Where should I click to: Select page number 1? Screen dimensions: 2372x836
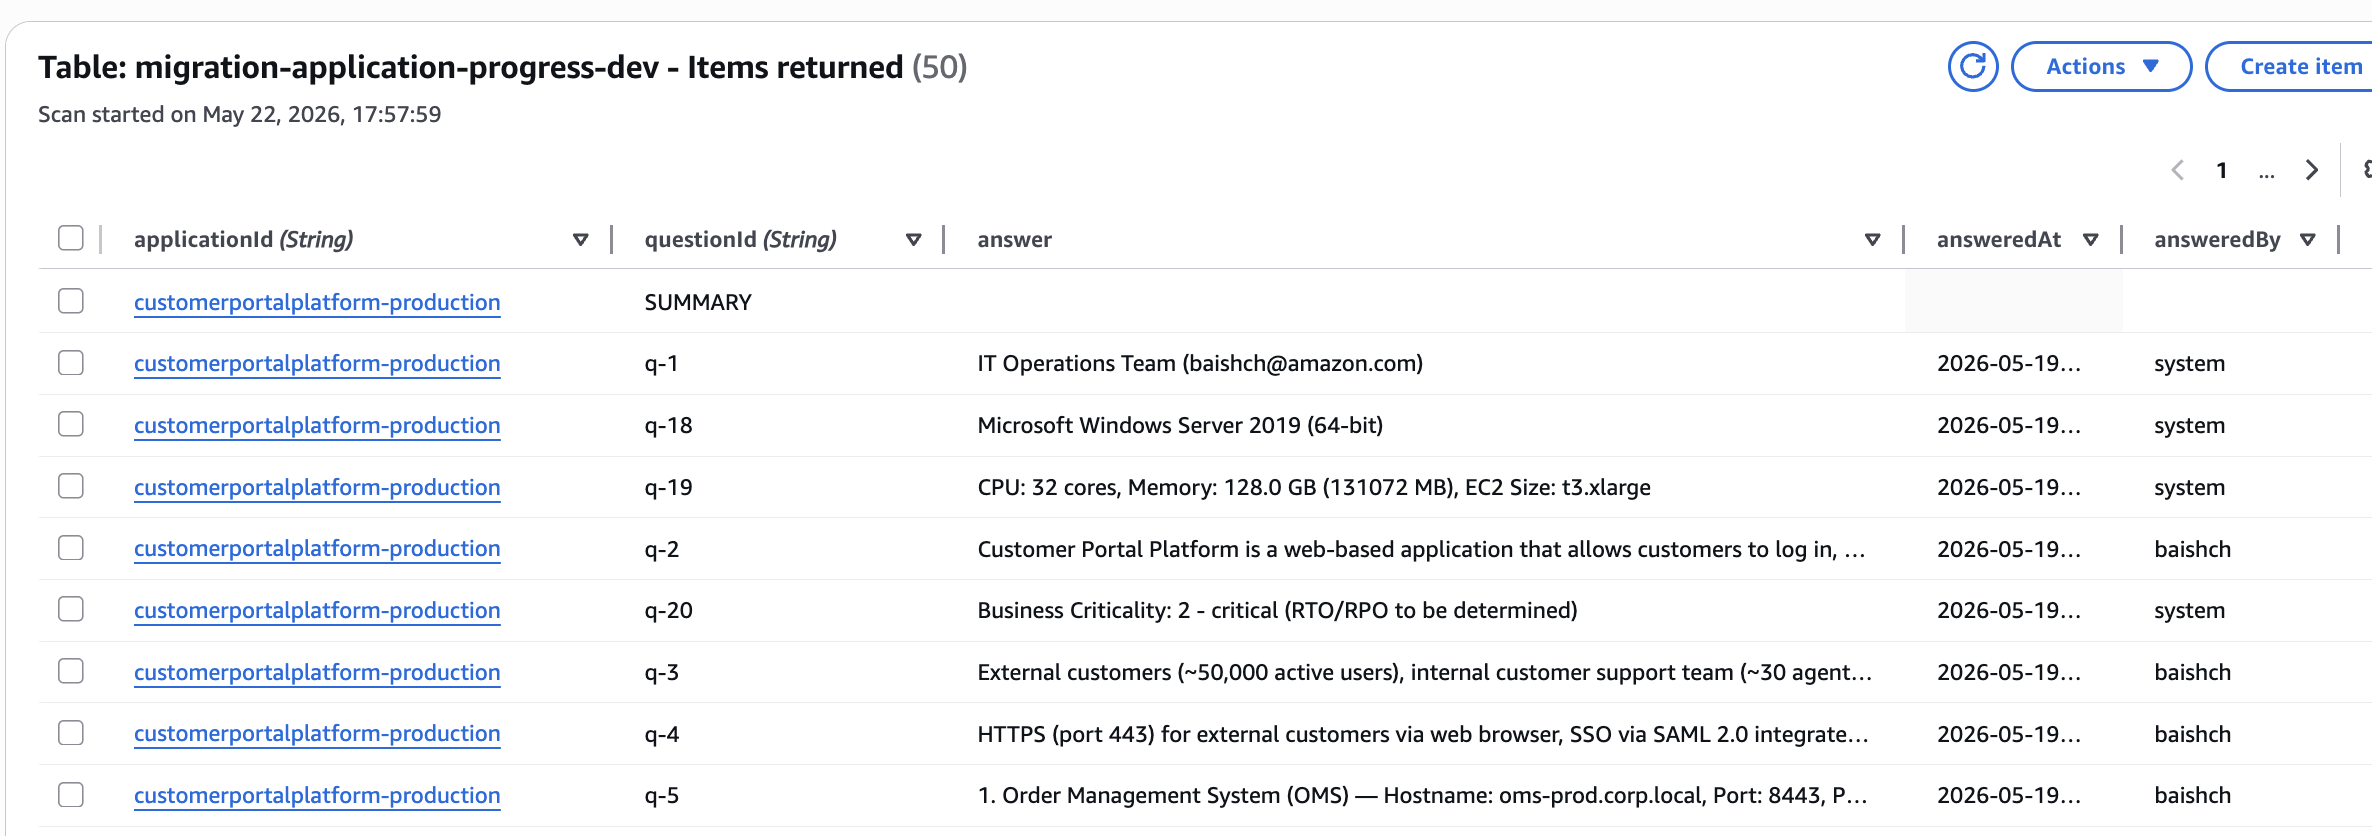[2222, 170]
